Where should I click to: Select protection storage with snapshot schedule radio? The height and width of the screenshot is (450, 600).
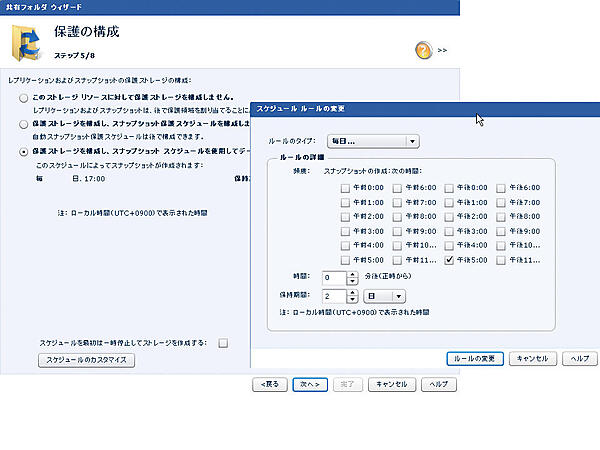pyautogui.click(x=24, y=152)
